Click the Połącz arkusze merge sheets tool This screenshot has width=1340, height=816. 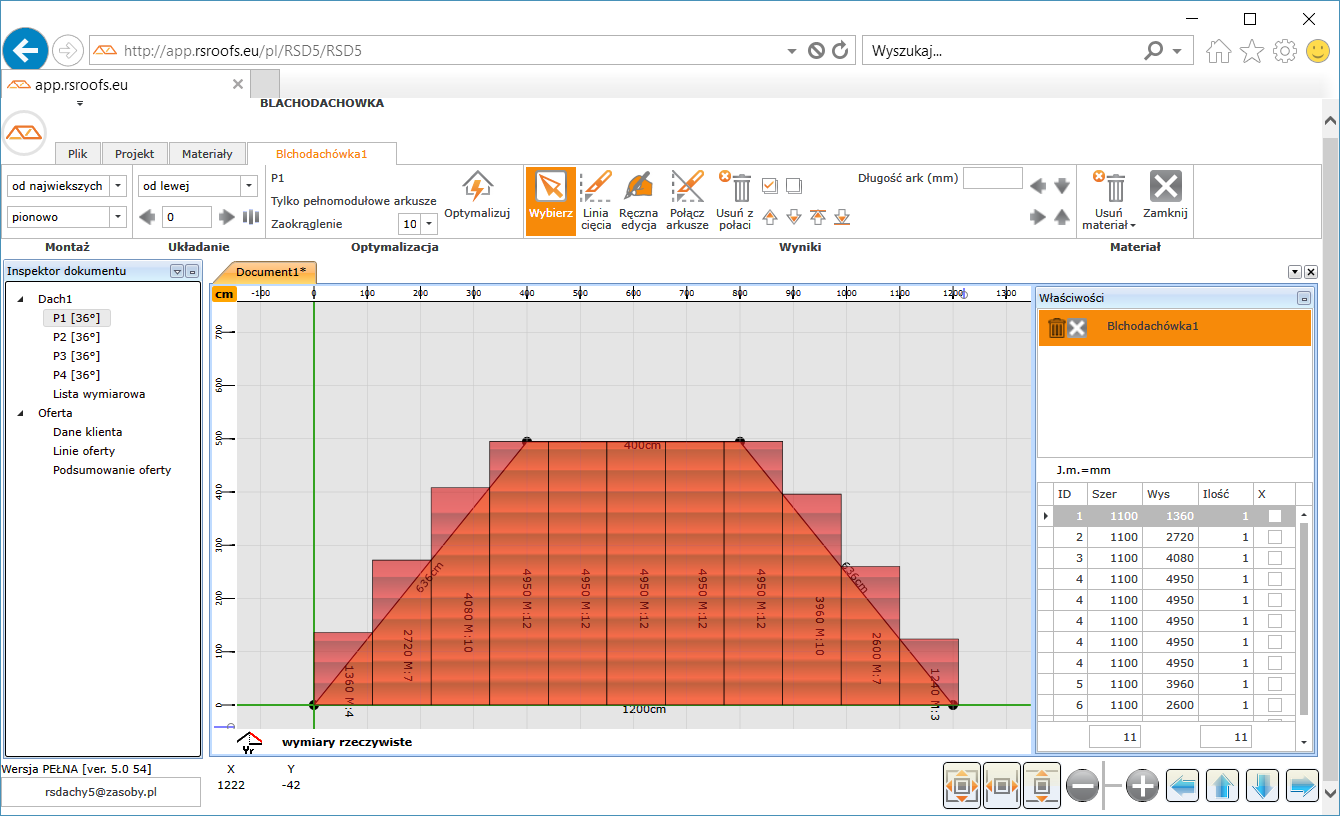tap(688, 200)
